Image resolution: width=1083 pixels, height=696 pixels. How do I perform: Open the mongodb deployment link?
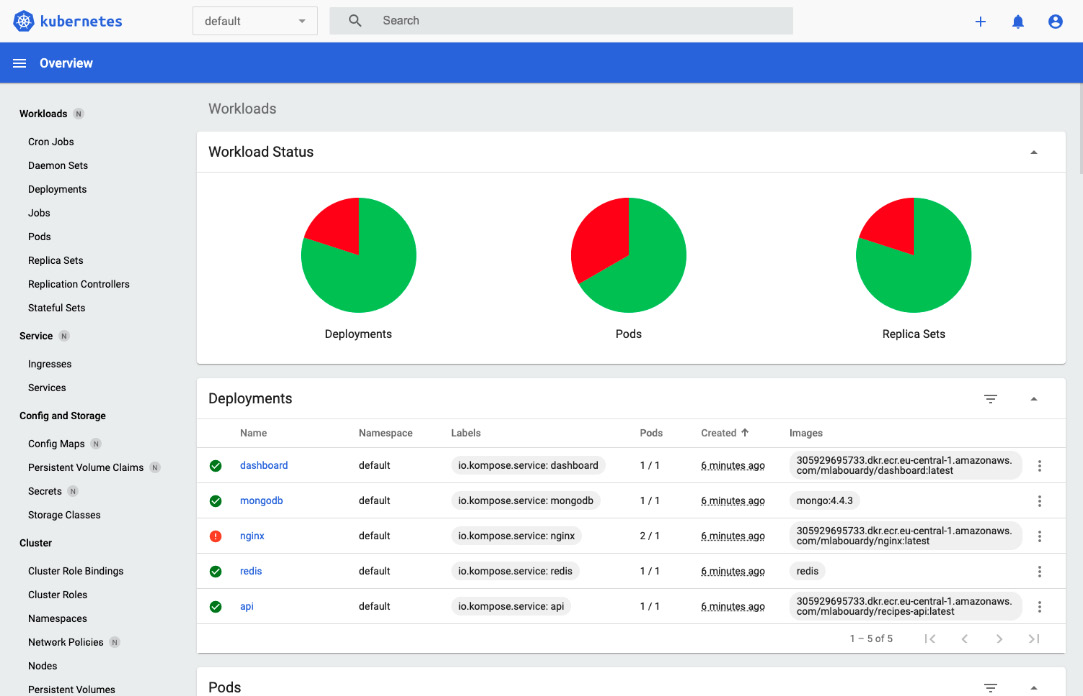(x=261, y=501)
